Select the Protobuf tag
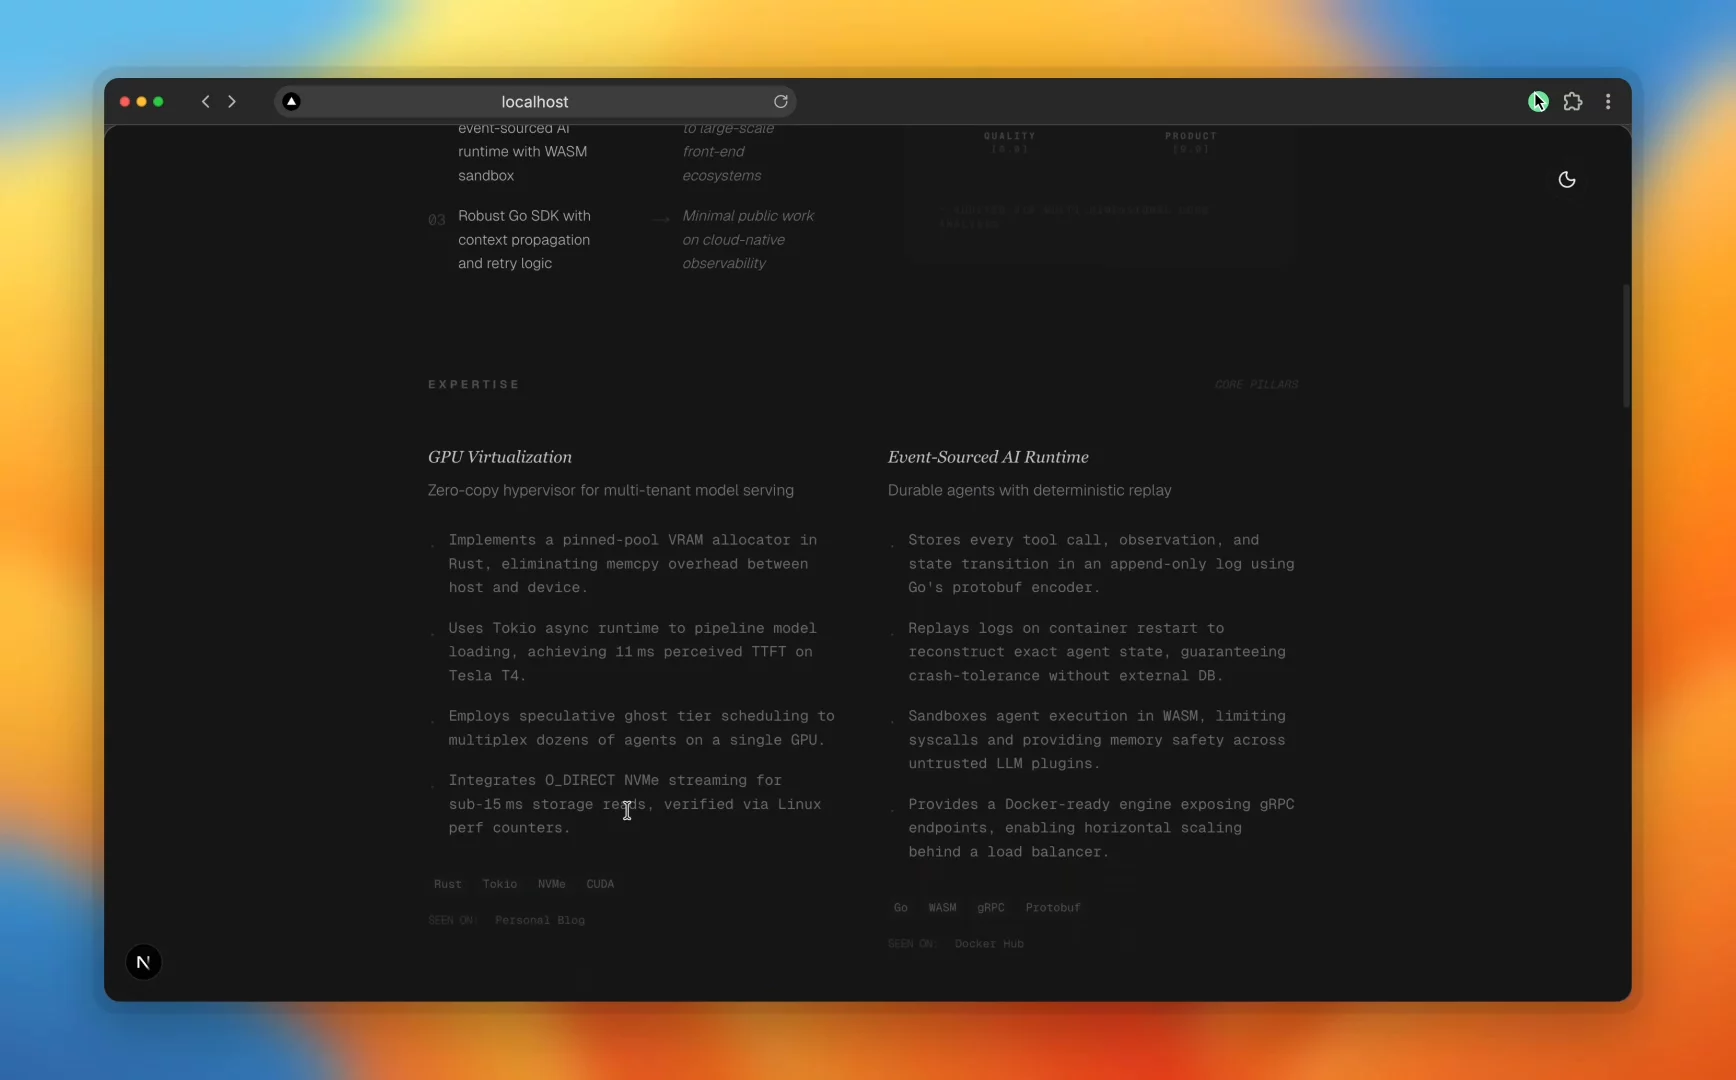The image size is (1736, 1080). pos(1053,908)
